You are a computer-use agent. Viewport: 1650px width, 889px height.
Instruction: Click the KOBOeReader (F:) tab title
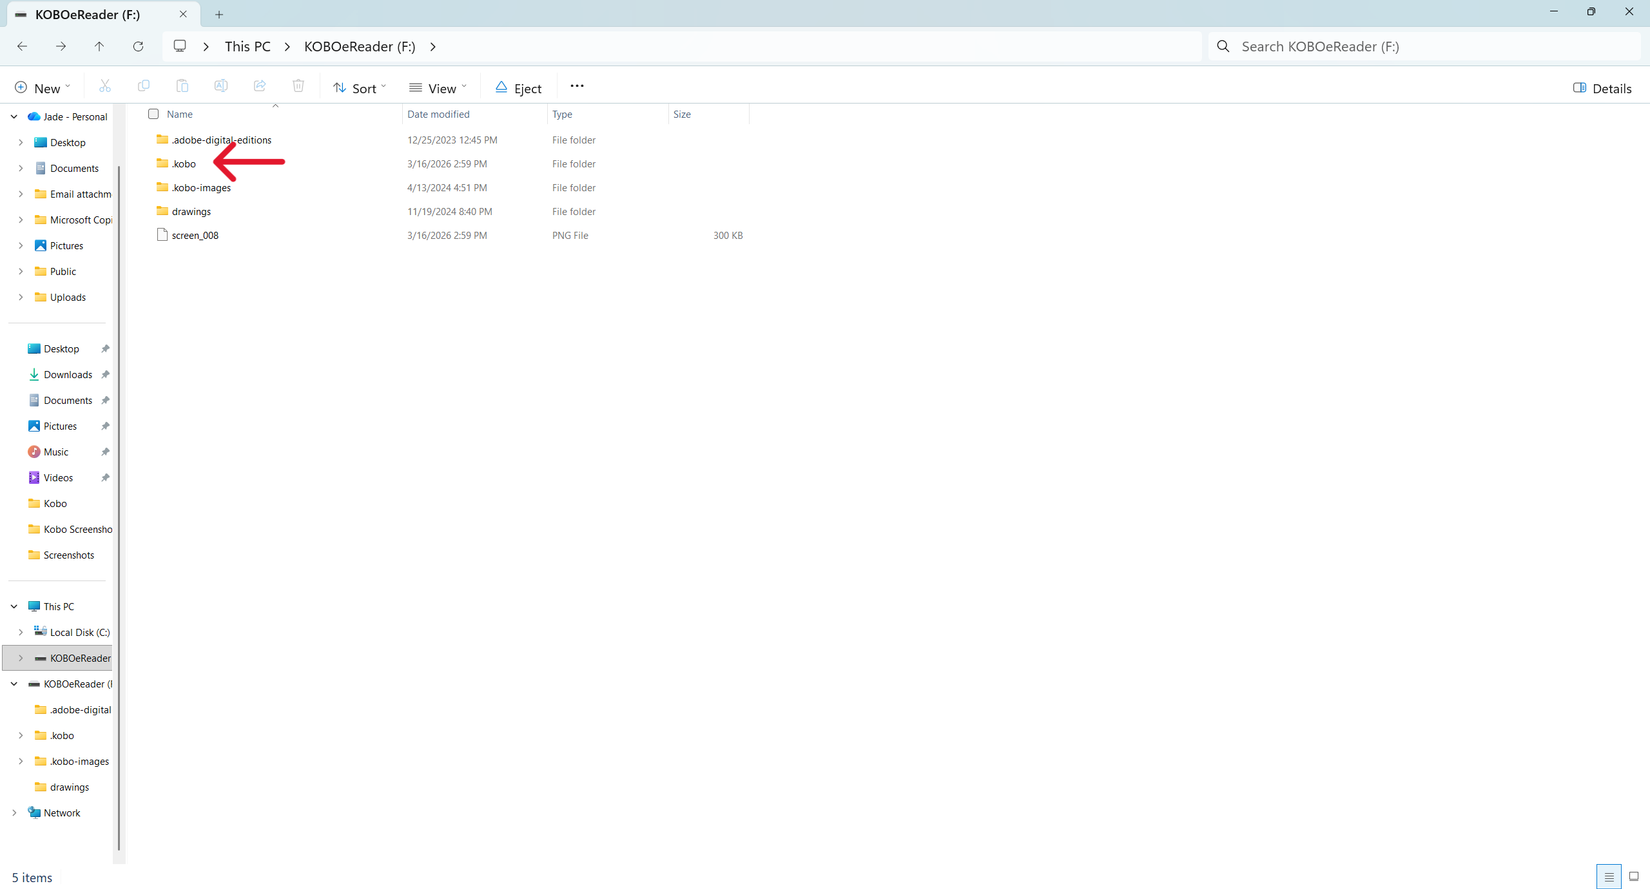[x=87, y=14]
